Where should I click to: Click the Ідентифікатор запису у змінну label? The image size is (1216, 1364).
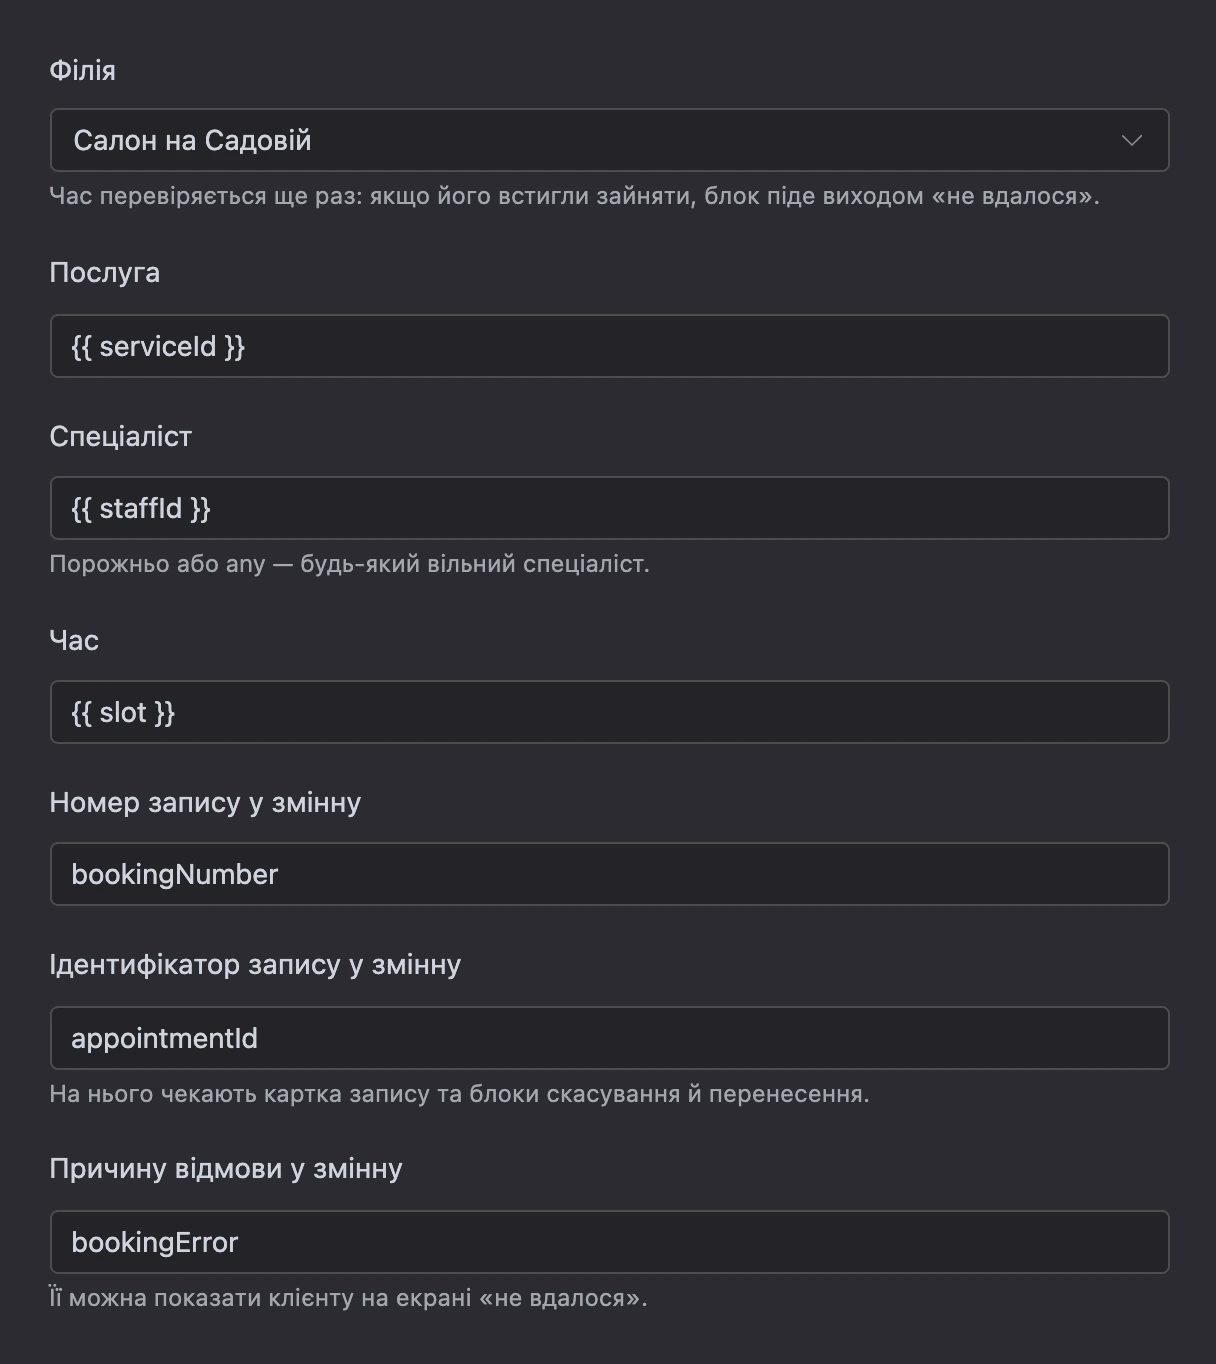pyautogui.click(x=255, y=964)
